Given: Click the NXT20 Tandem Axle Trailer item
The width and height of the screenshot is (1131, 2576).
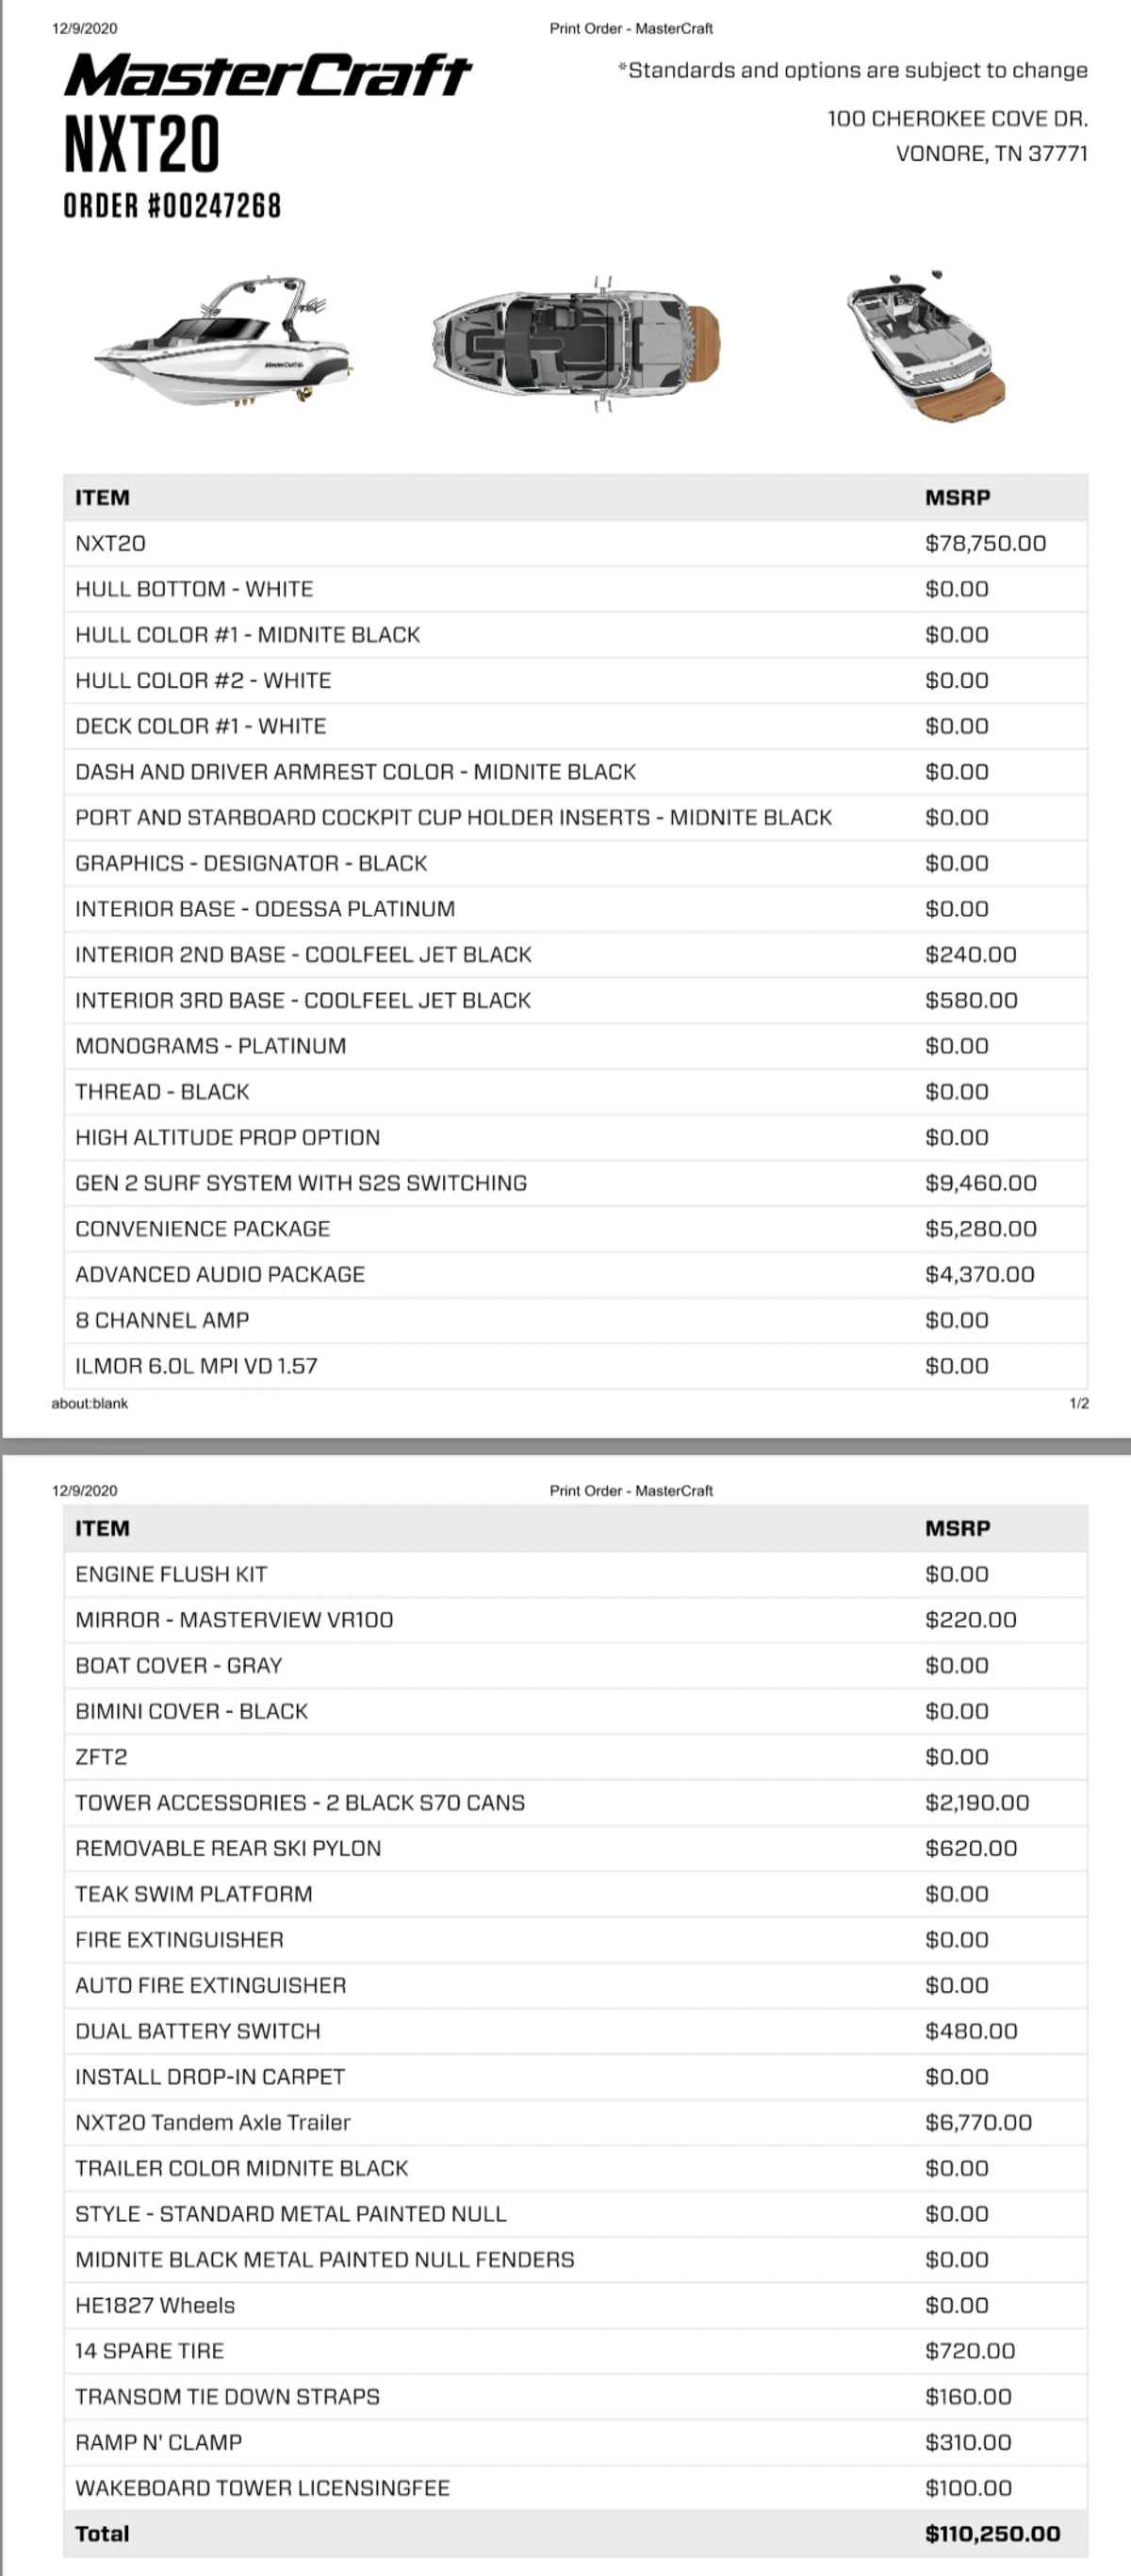Looking at the screenshot, I should tap(213, 2122).
